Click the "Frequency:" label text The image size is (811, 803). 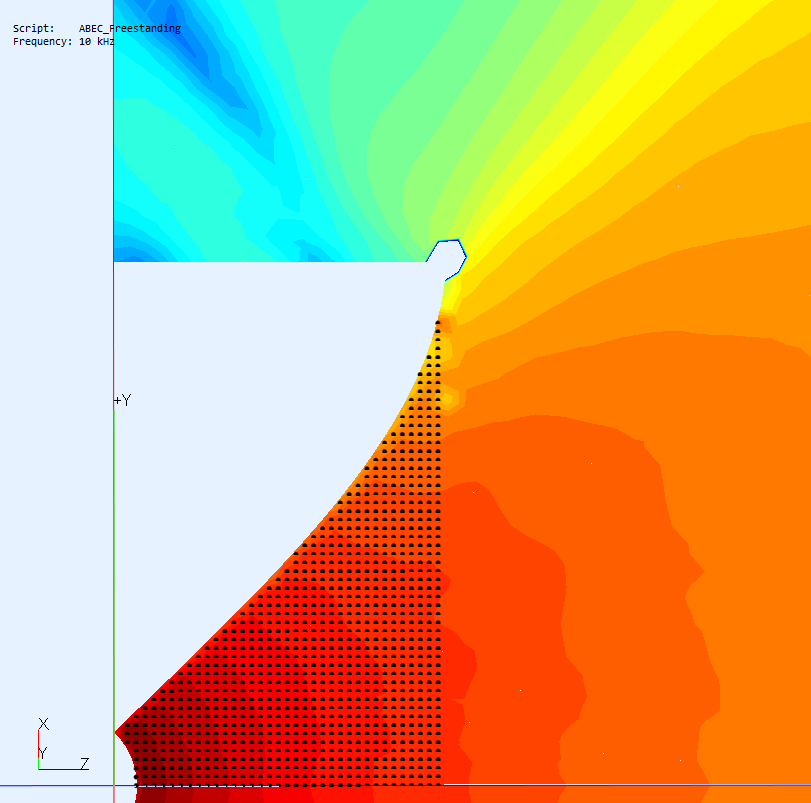point(43,41)
